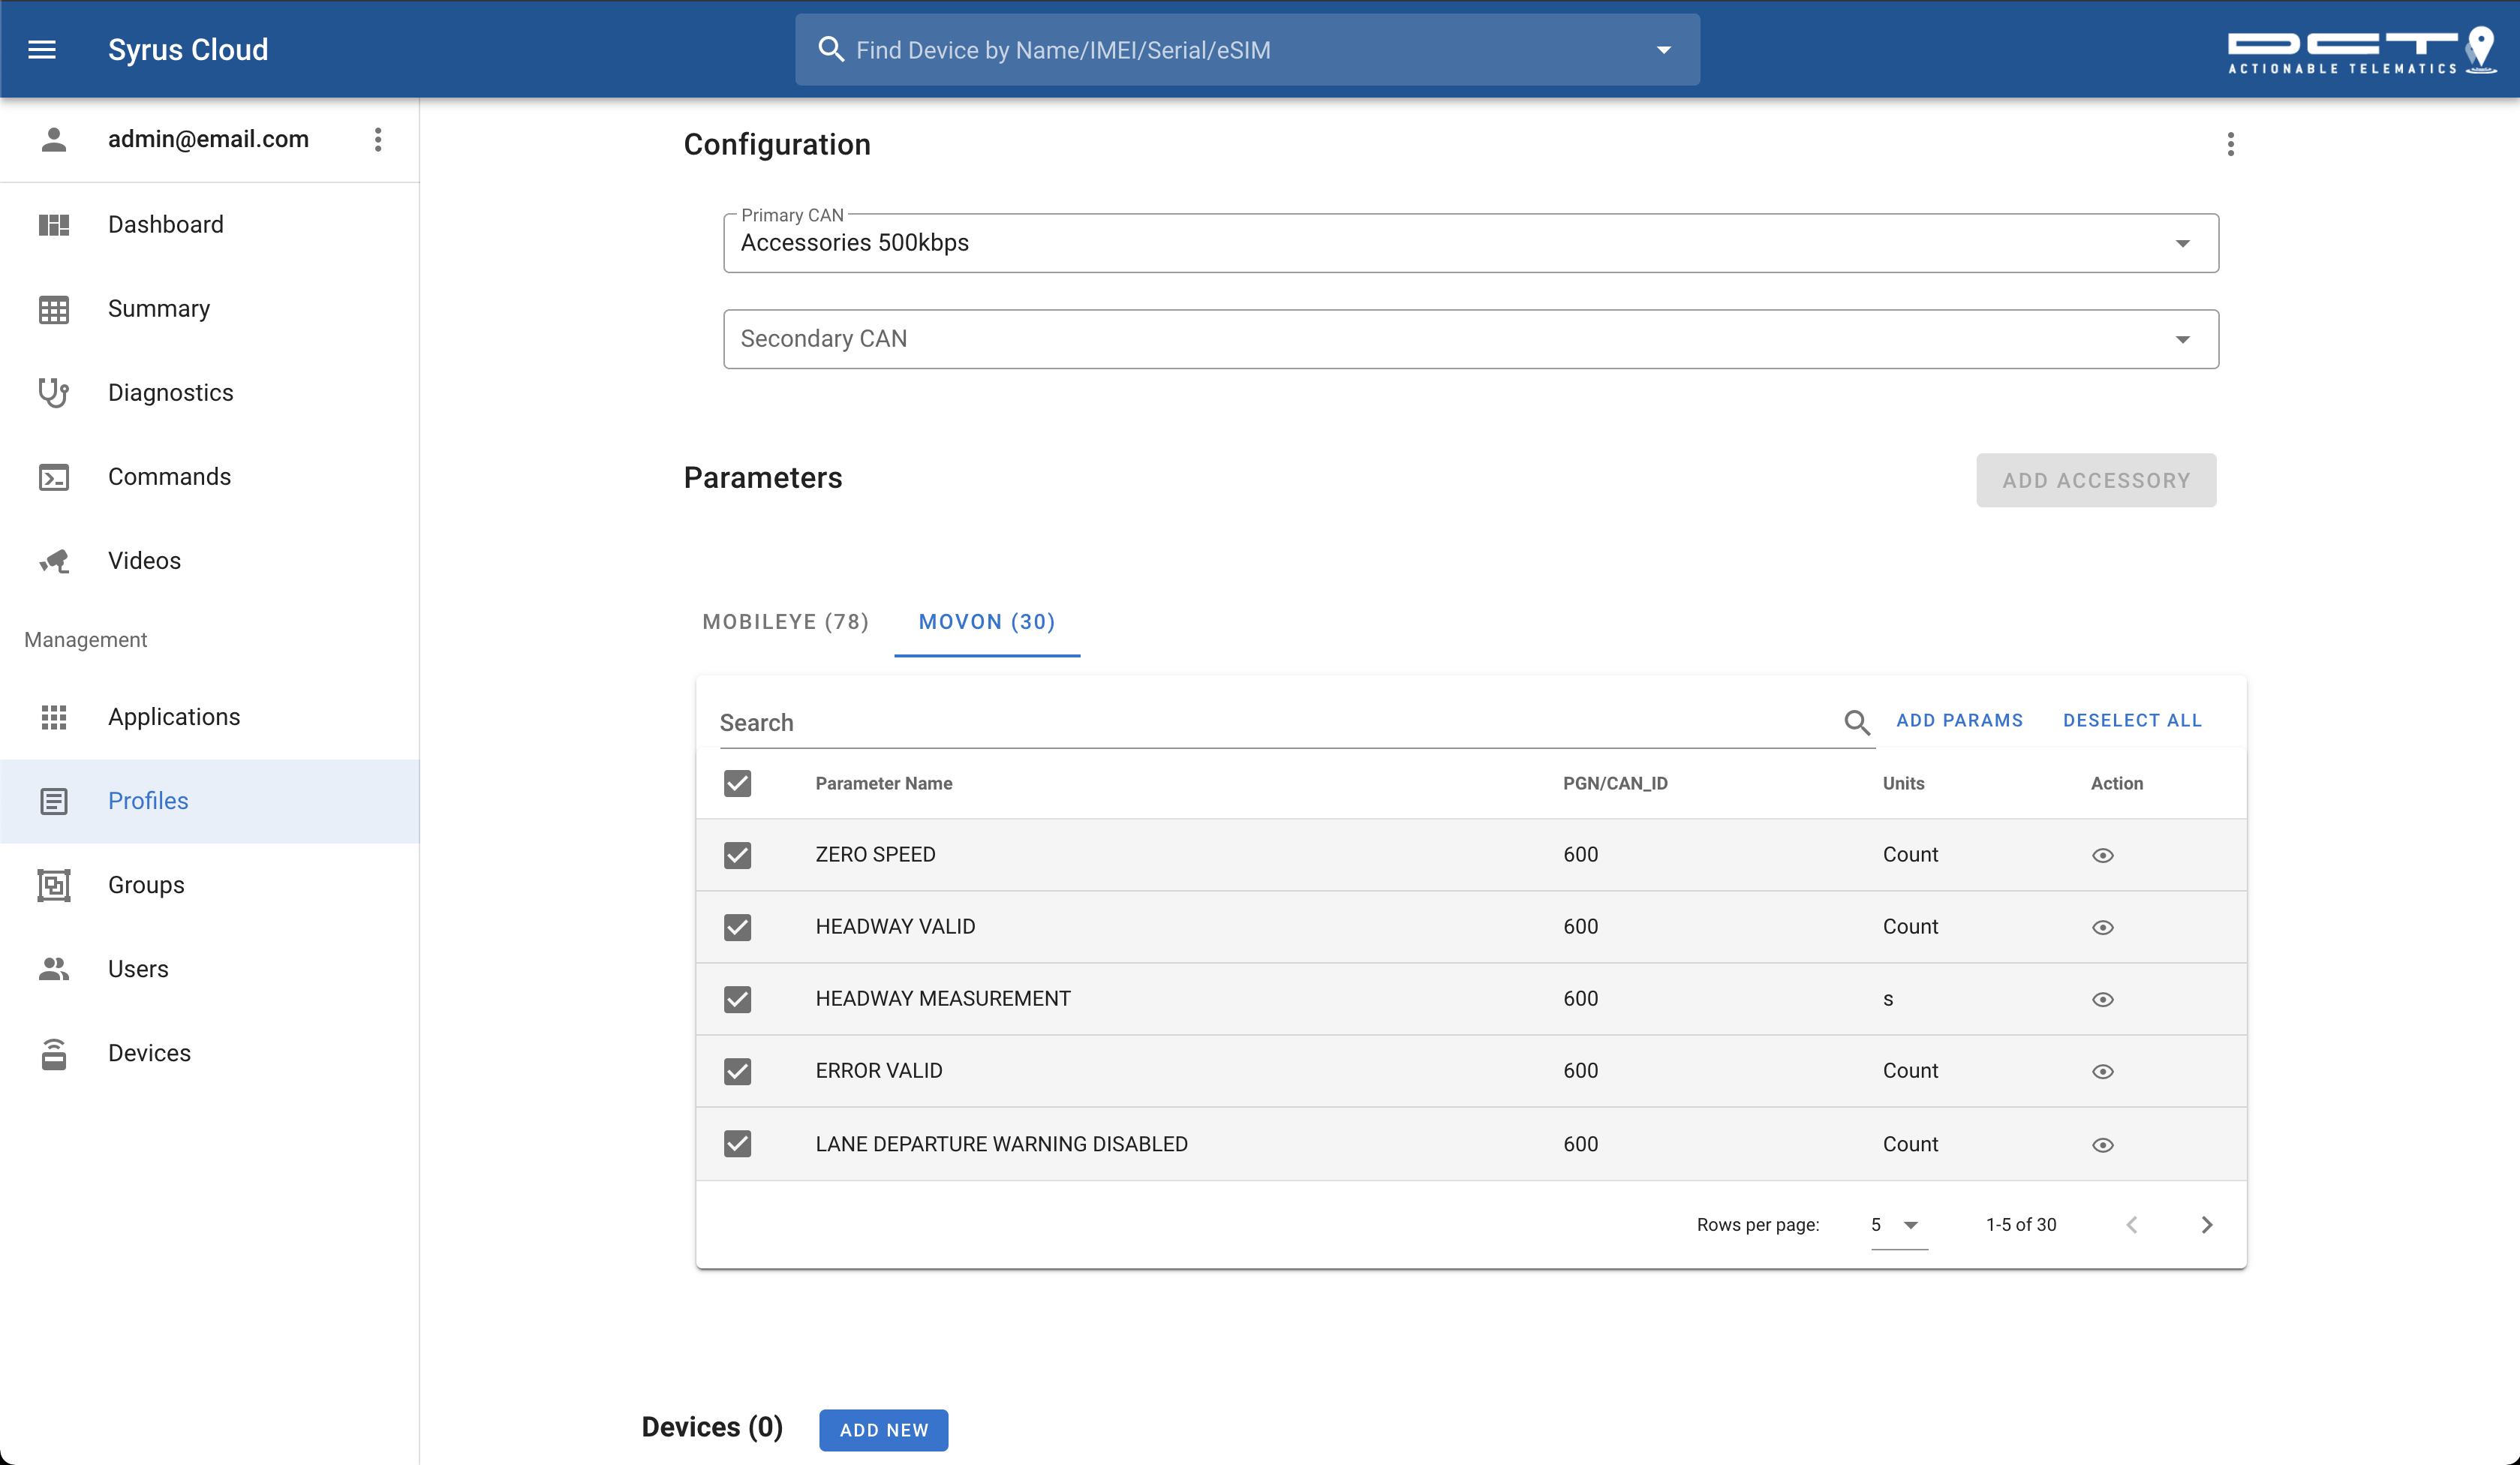The width and height of the screenshot is (2520, 1465).
Task: Click the Profiles document icon
Action: point(54,801)
